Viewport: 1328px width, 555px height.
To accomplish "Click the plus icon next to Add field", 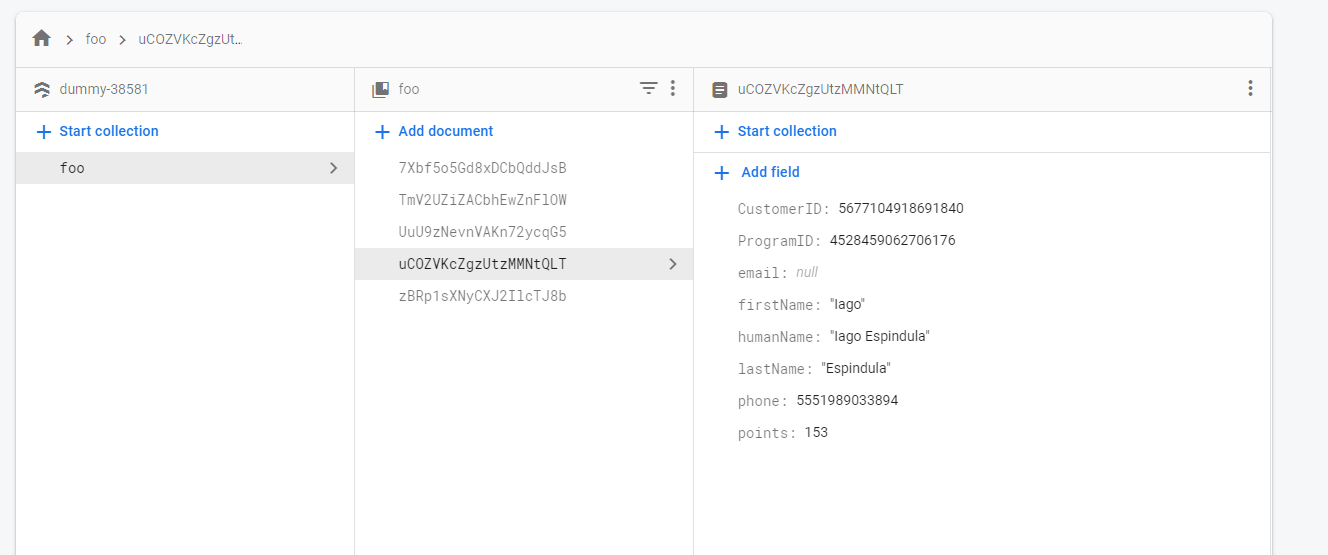I will (722, 173).
